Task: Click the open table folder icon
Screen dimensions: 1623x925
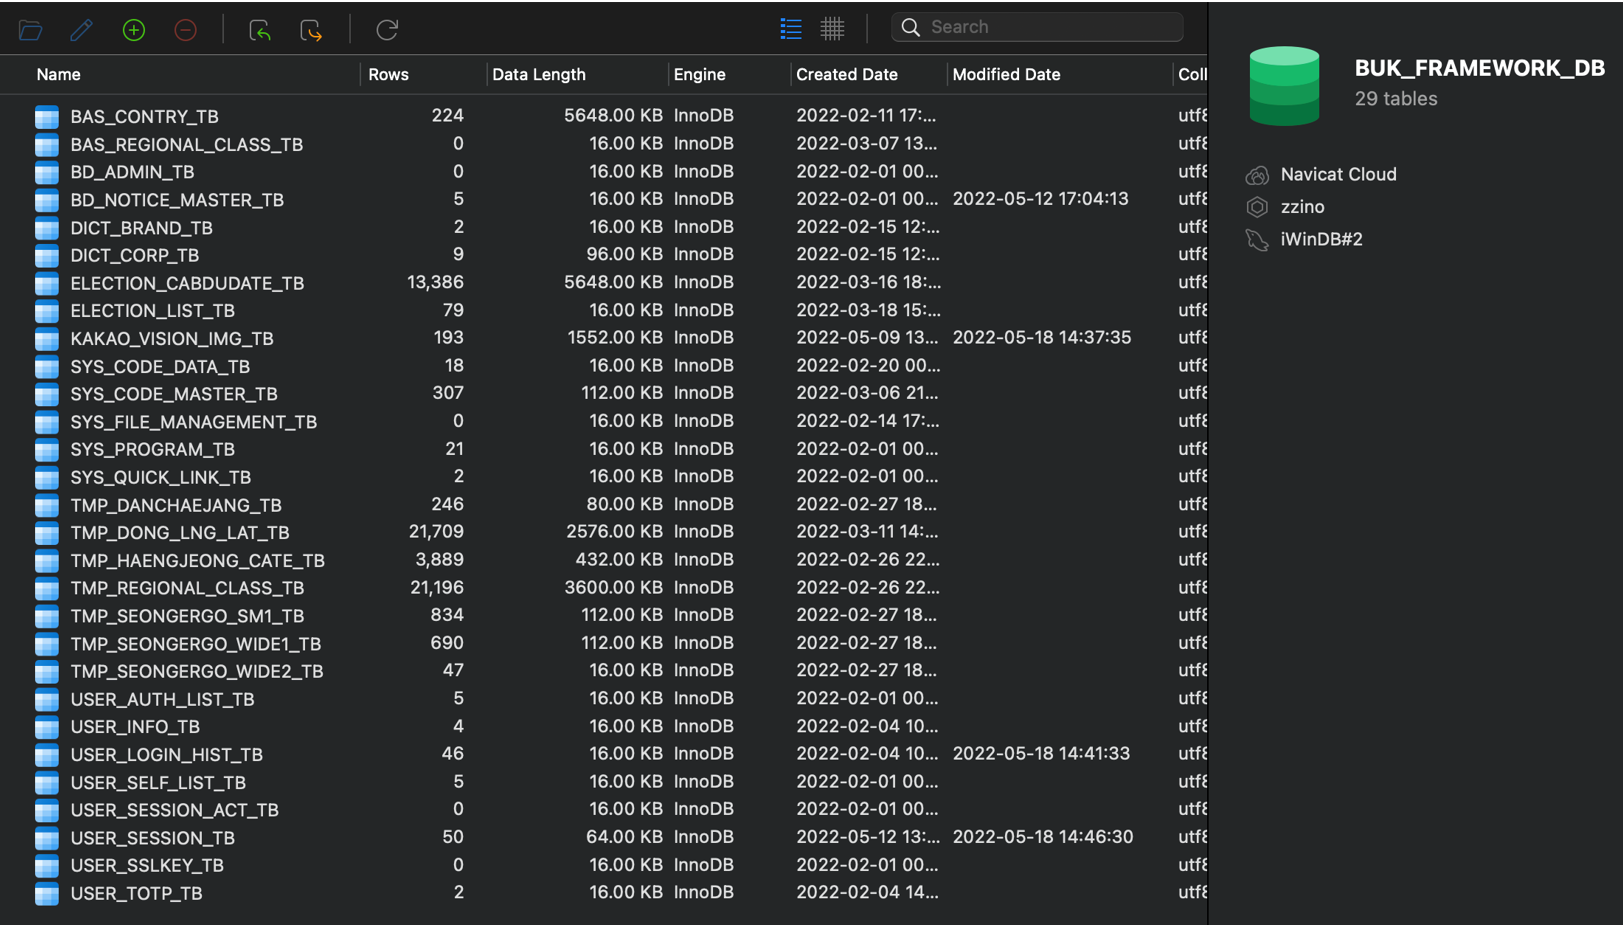Action: [30, 30]
